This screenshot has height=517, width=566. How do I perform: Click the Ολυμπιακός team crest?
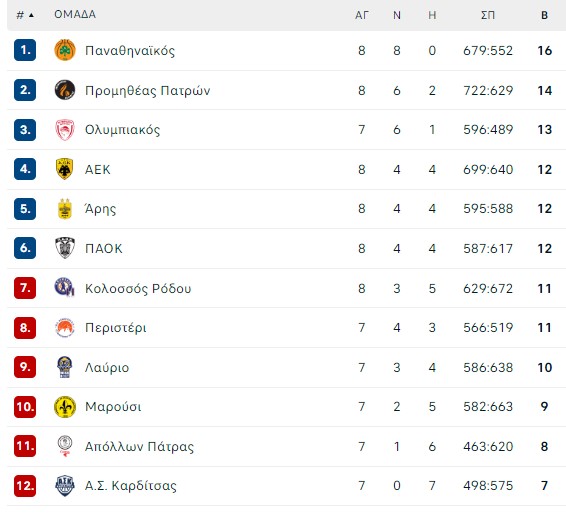point(65,130)
